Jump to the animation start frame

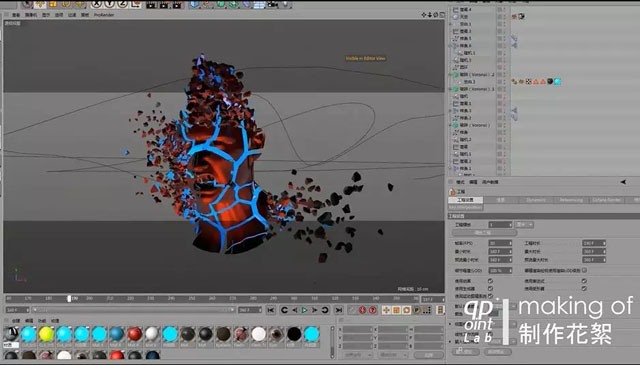[x=271, y=310]
